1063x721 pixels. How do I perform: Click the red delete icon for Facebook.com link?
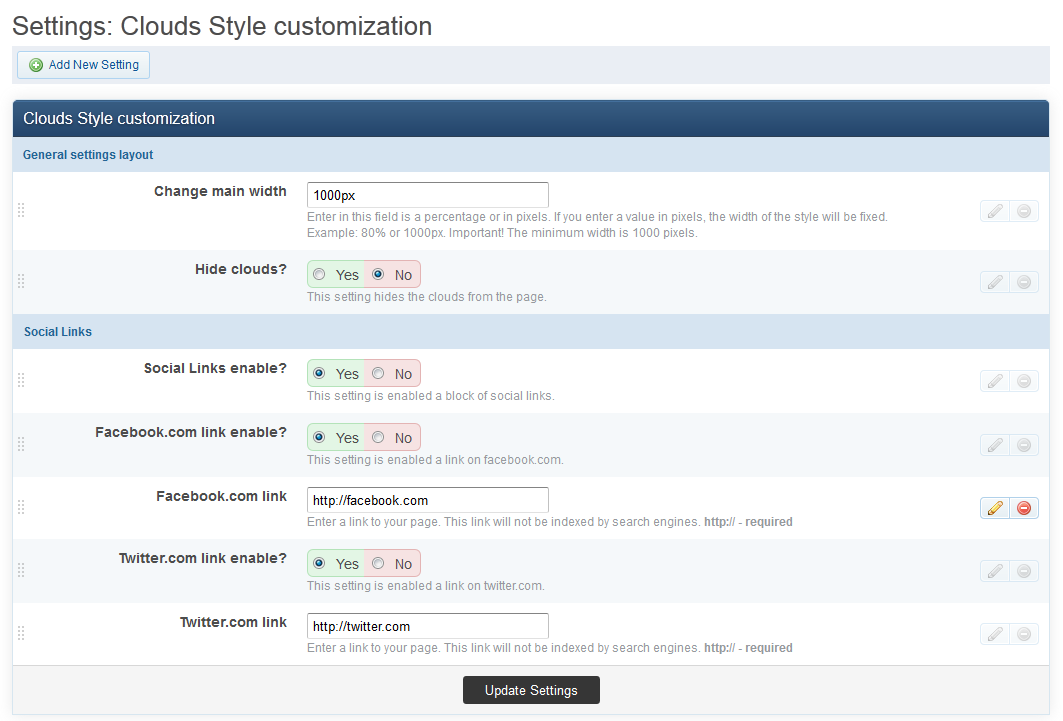click(x=1024, y=508)
